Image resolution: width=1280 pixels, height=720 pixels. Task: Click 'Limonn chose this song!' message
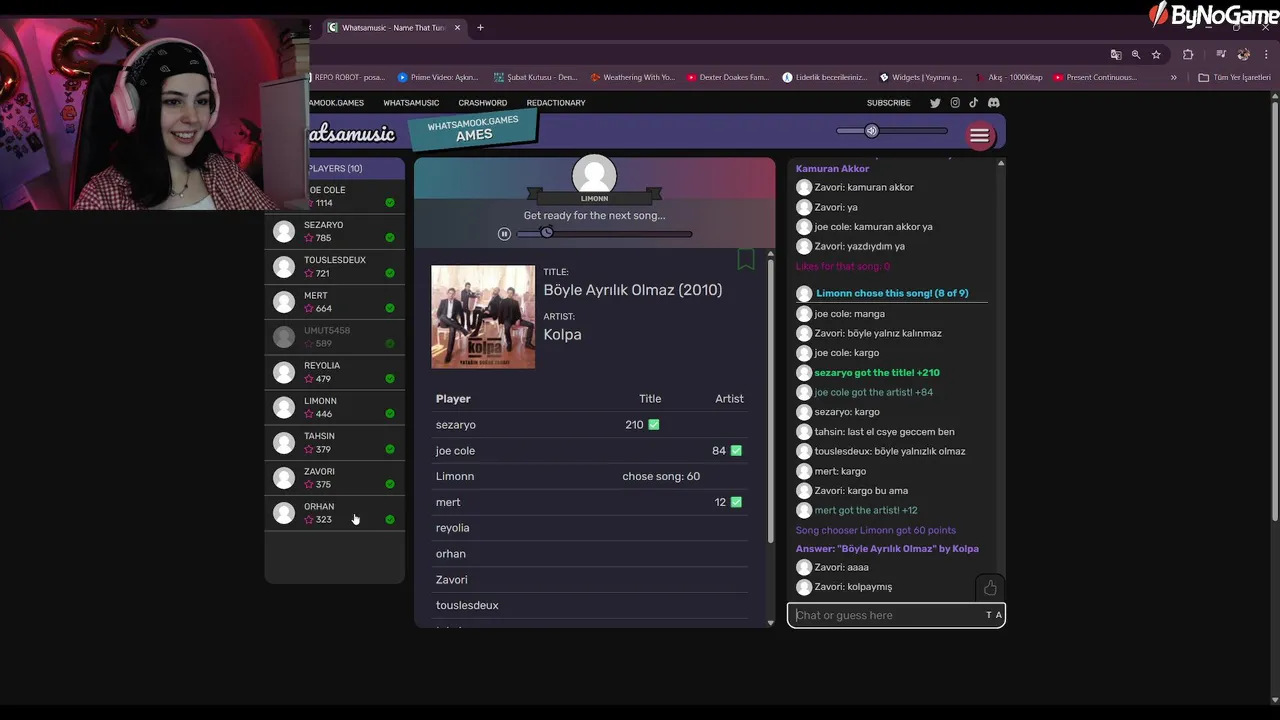click(892, 293)
